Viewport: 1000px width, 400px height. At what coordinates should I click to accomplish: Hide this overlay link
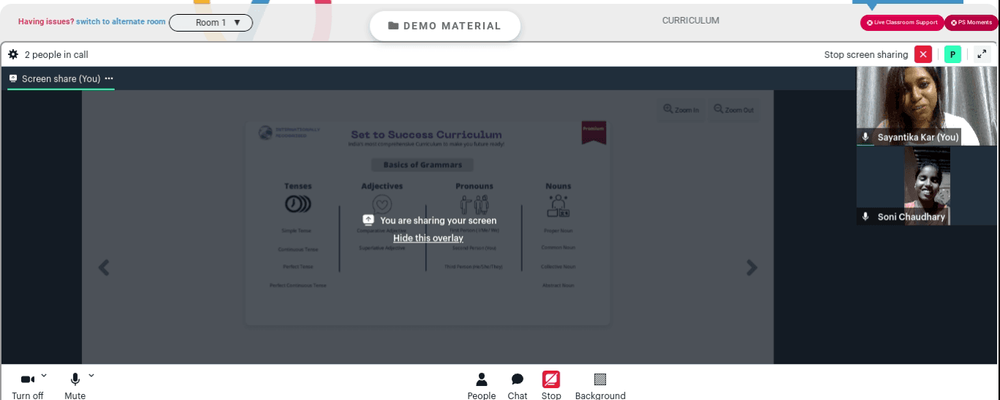pos(428,238)
